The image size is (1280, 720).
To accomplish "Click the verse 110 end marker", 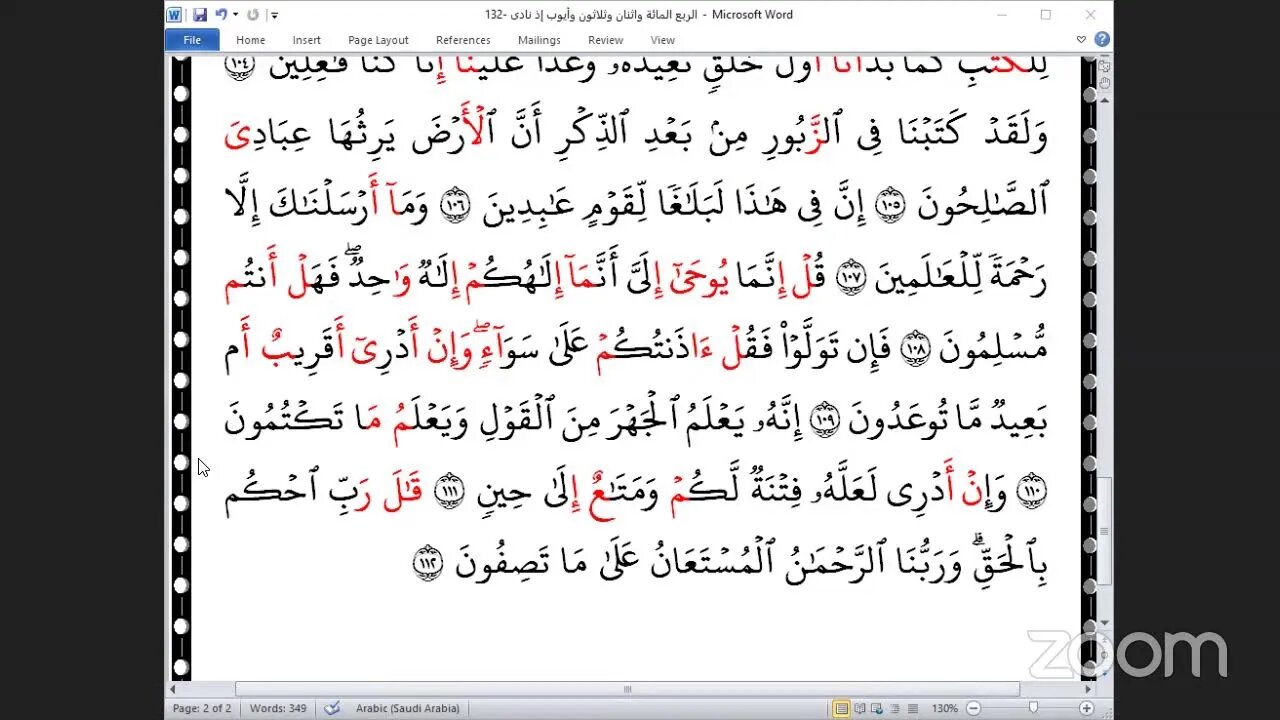I will [1031, 492].
